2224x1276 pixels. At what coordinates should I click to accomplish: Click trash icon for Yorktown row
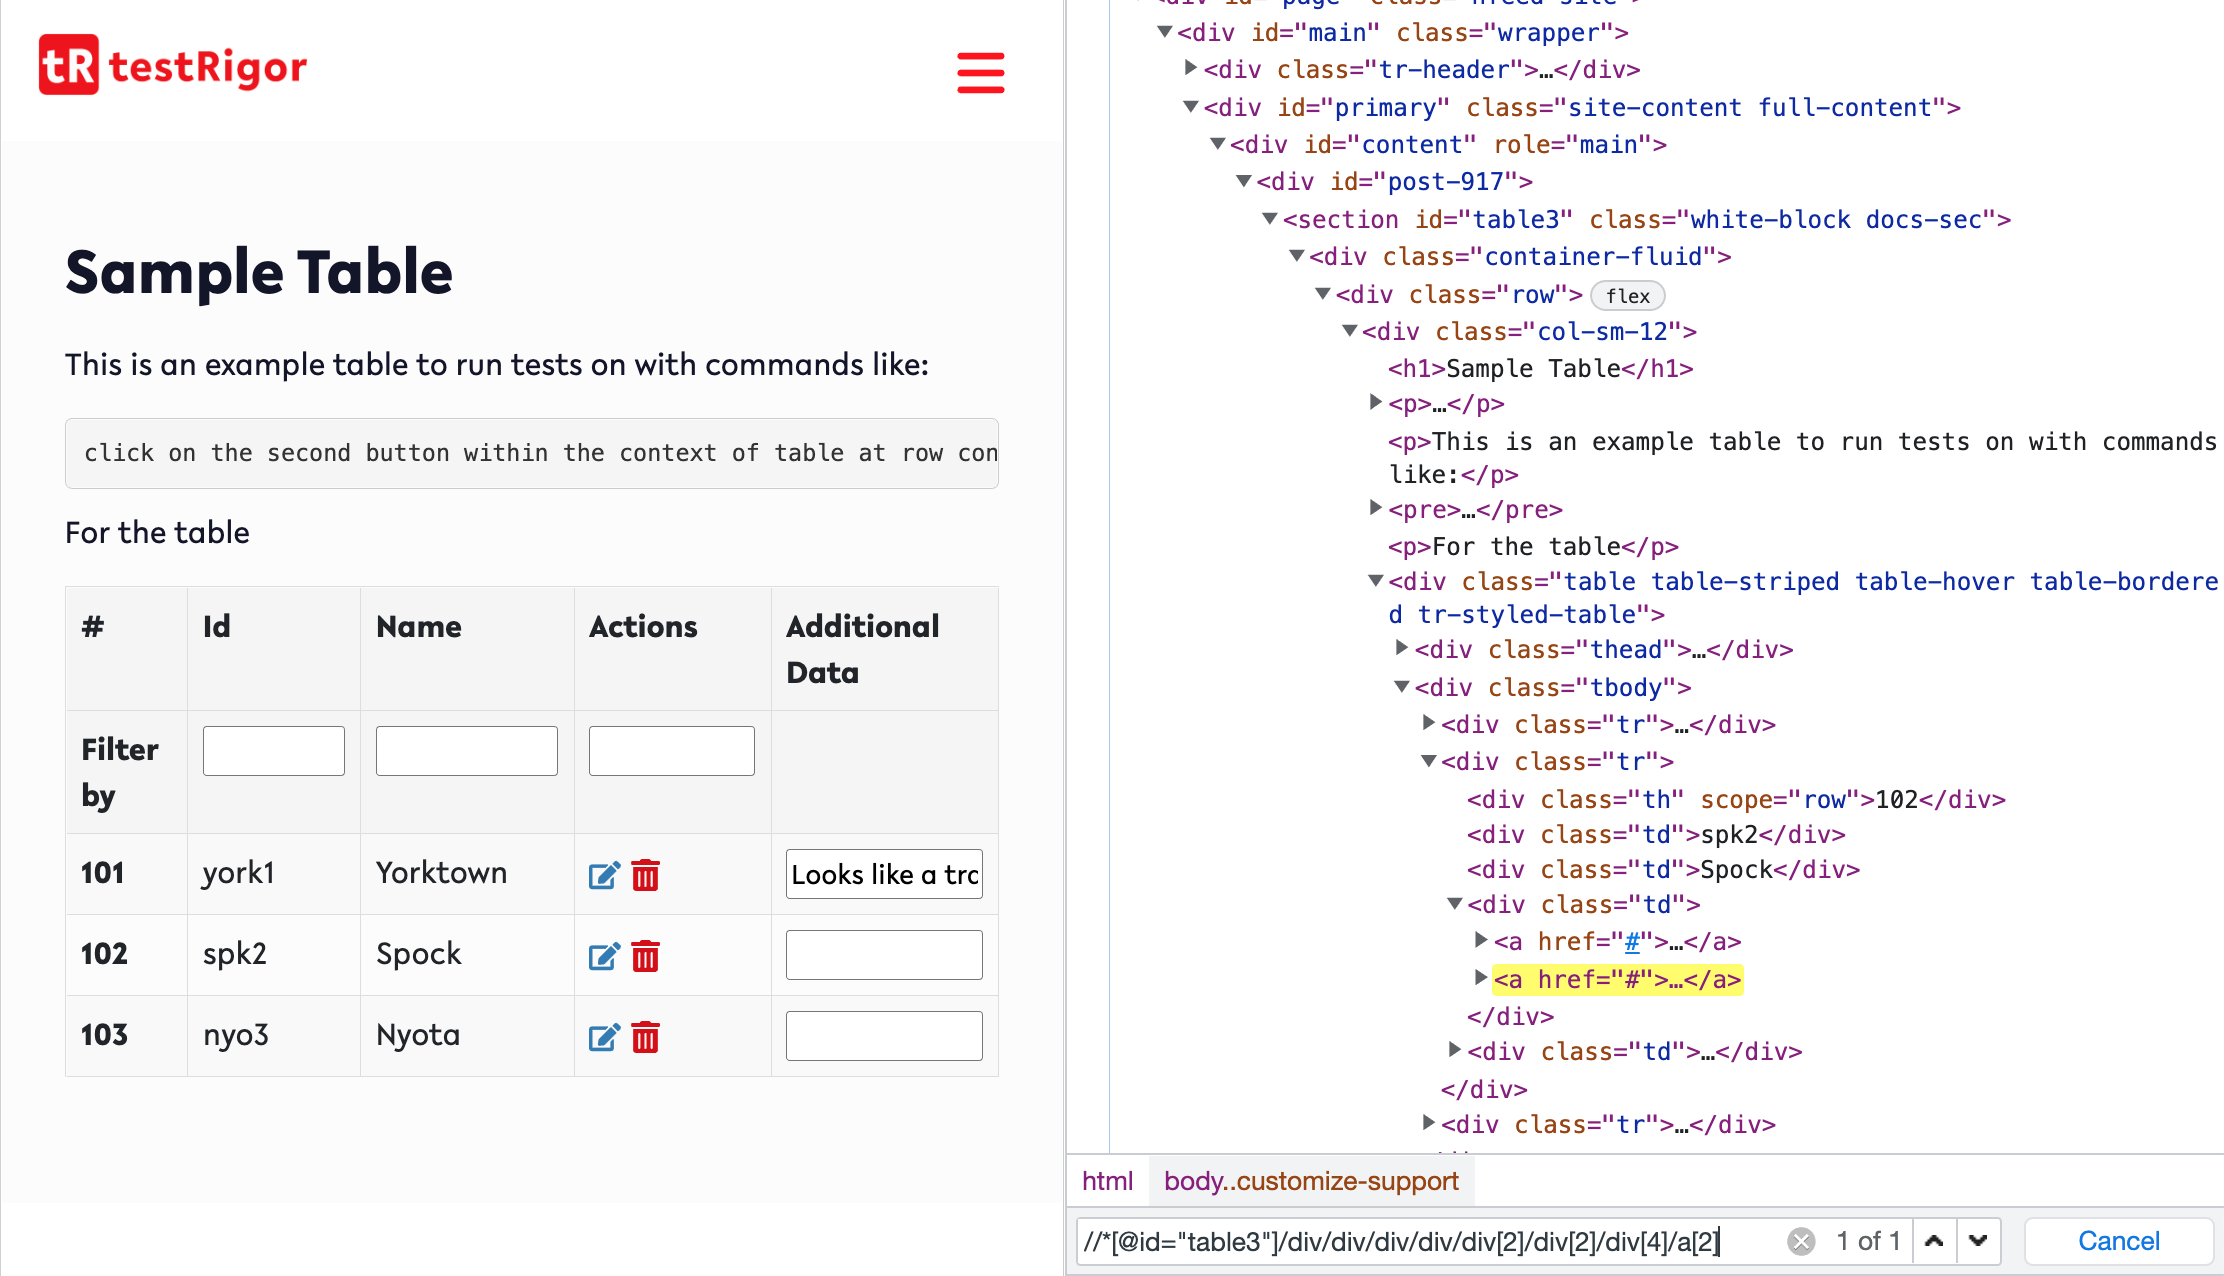coord(646,875)
